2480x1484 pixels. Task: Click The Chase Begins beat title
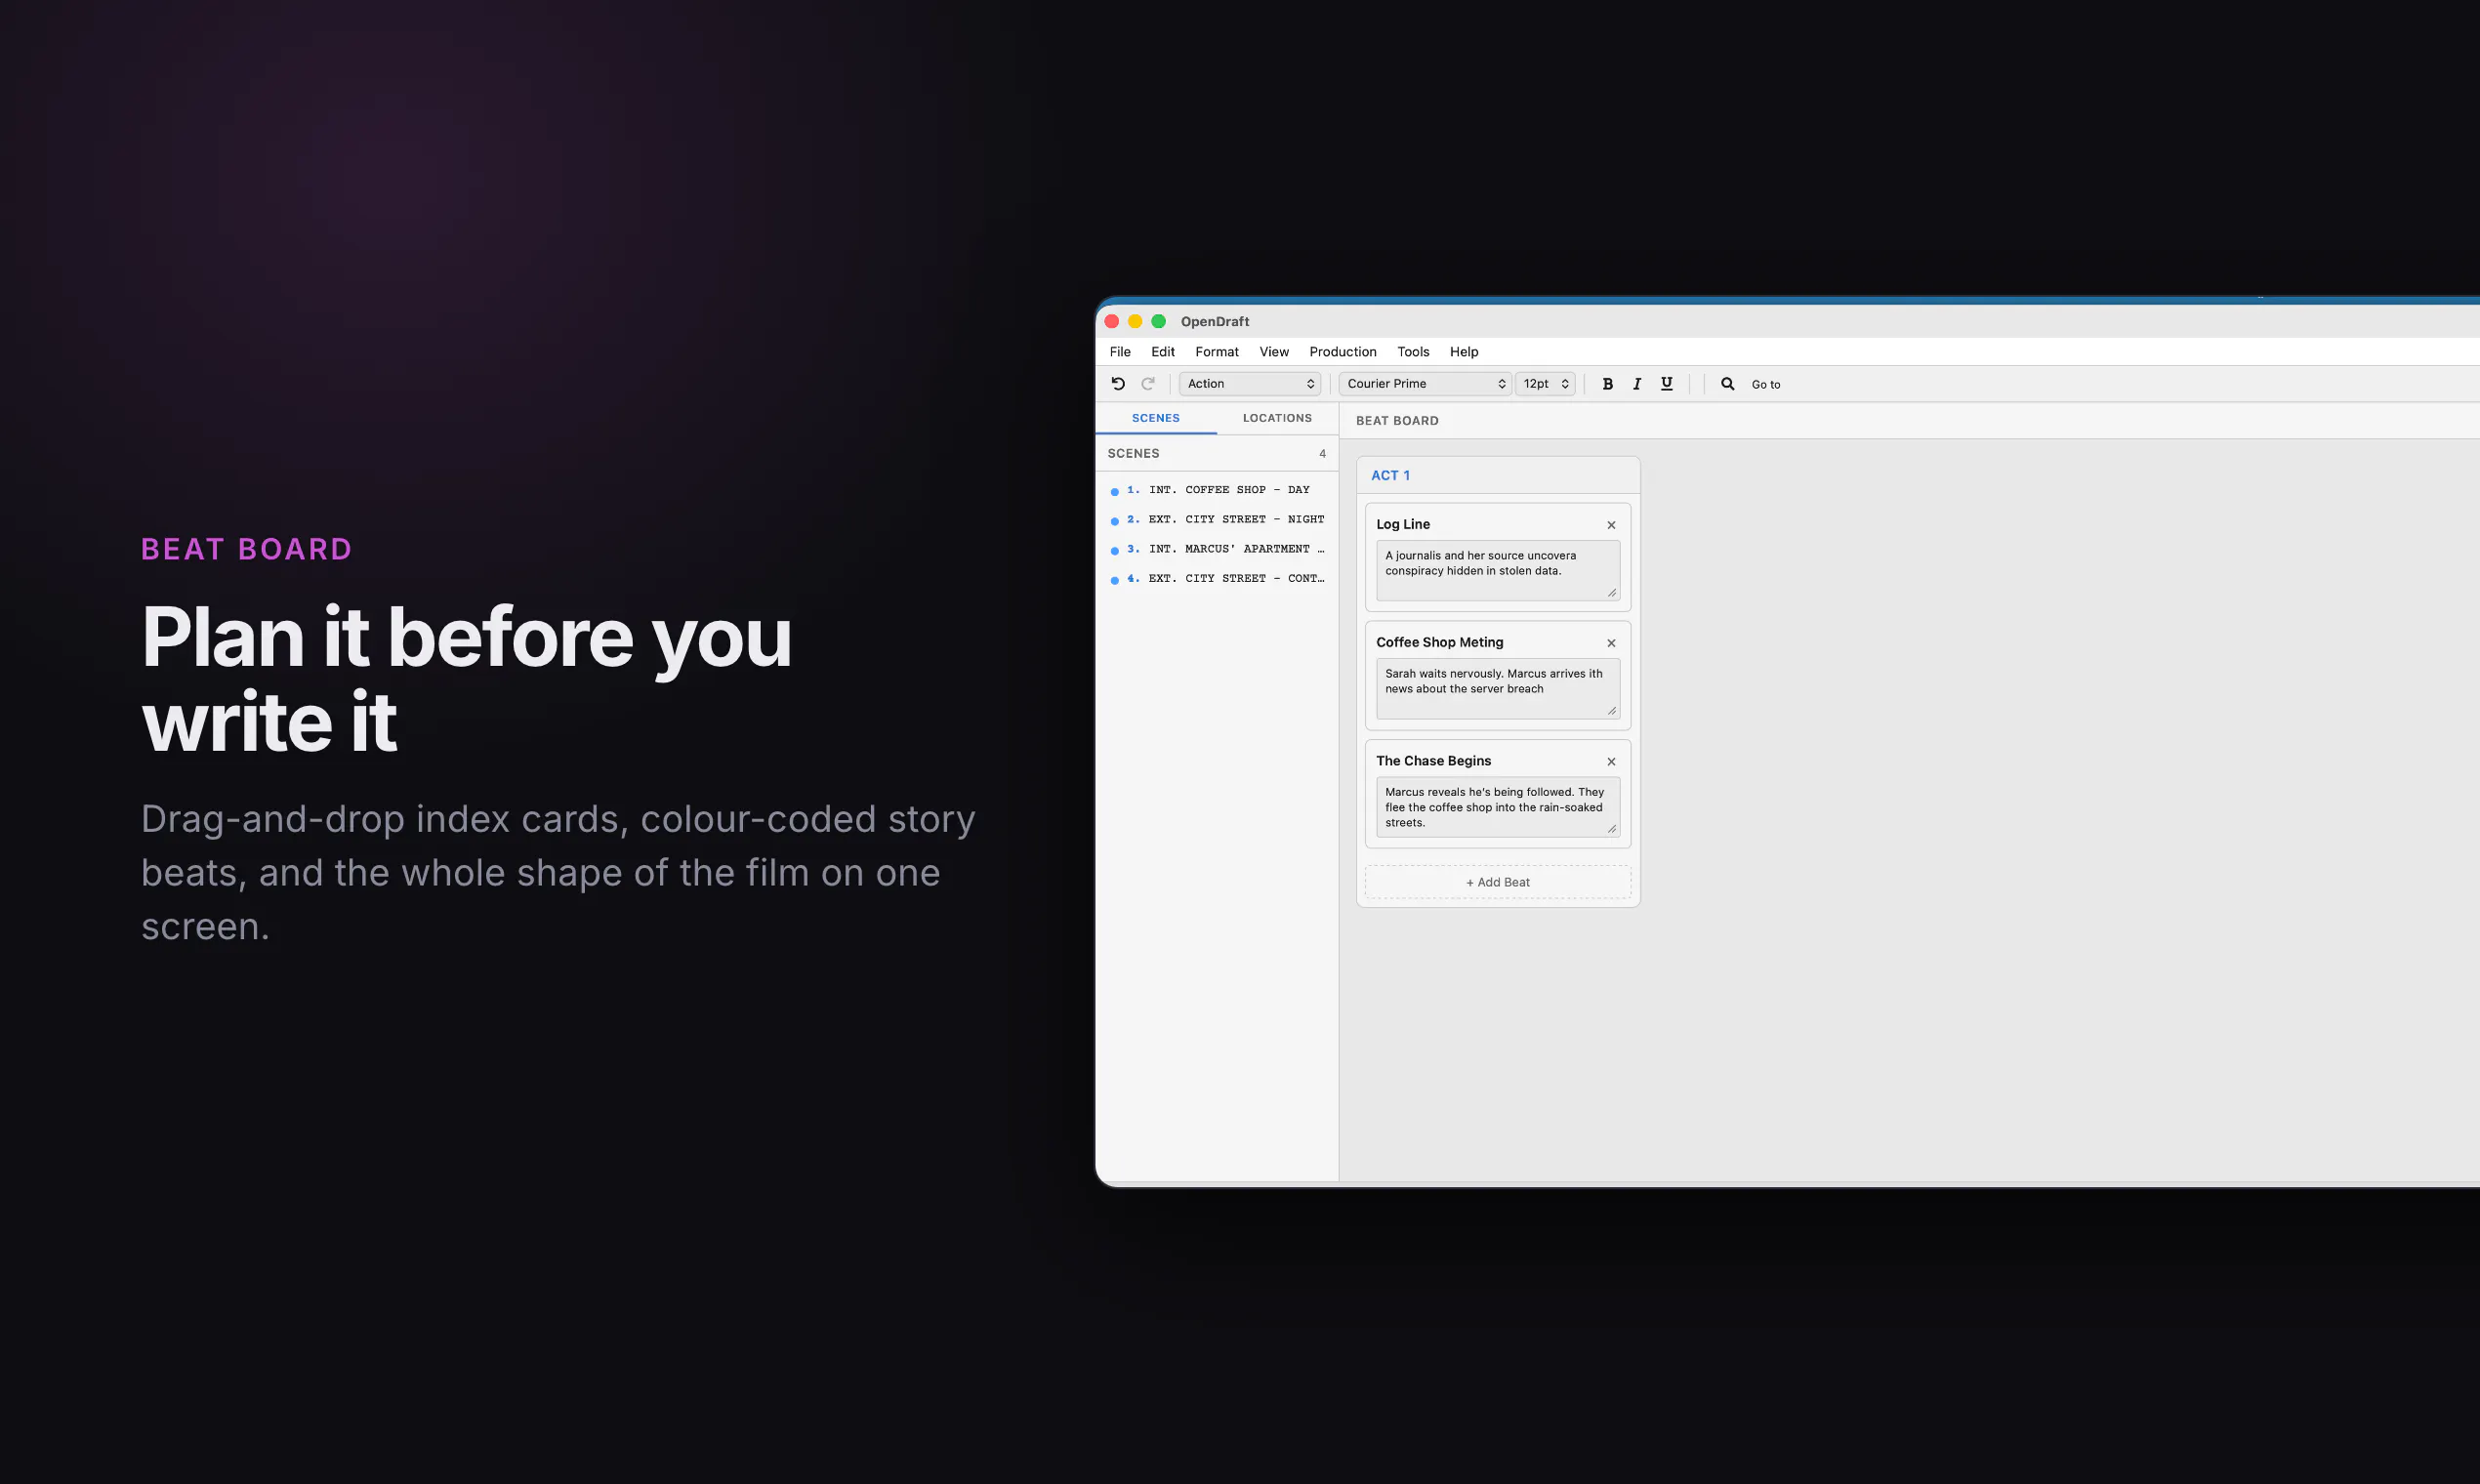(x=1433, y=761)
